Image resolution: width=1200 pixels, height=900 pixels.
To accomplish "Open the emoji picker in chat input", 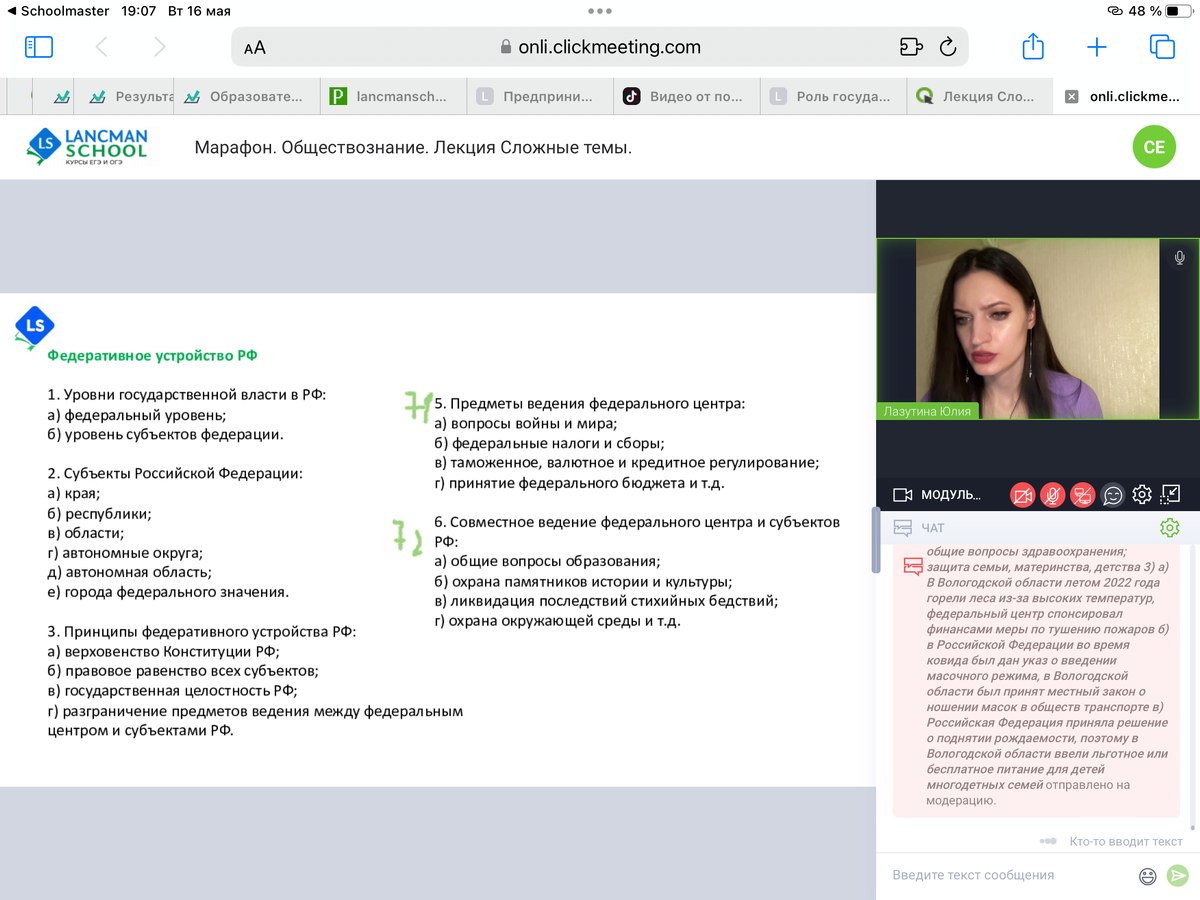I will 1147,875.
